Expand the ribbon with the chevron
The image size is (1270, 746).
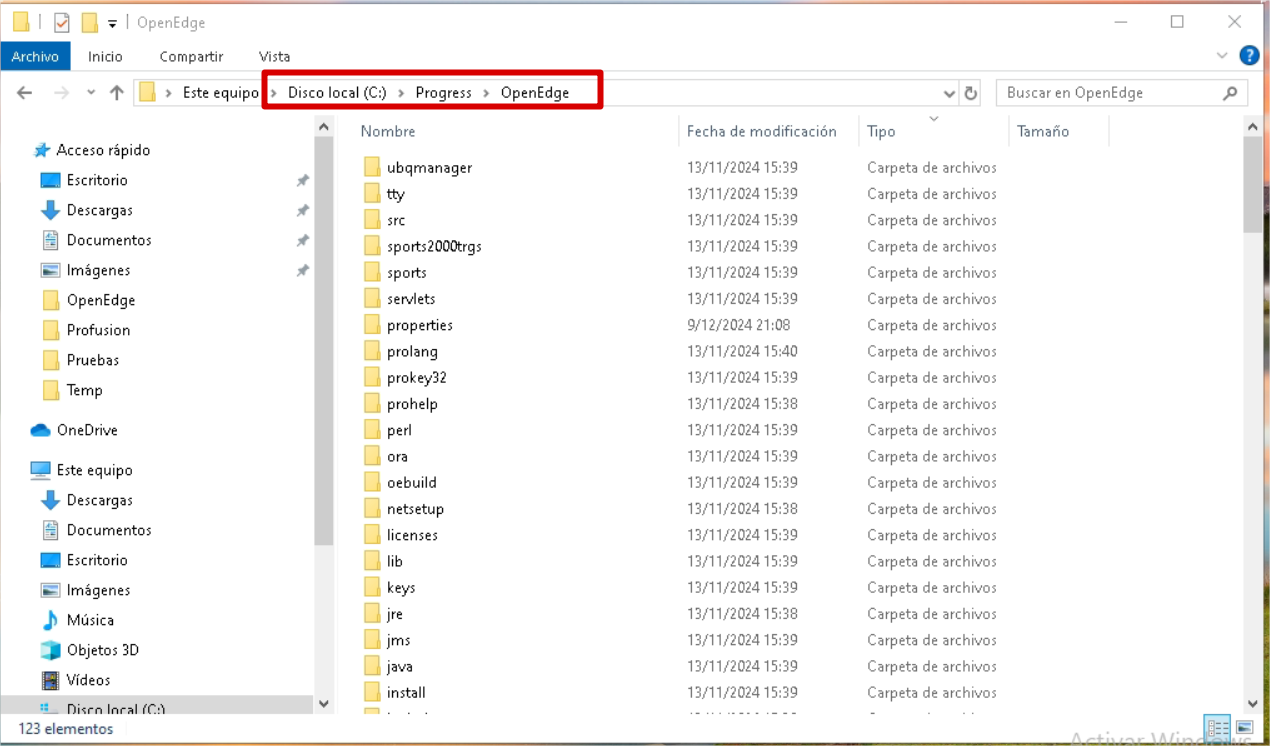tap(1222, 56)
